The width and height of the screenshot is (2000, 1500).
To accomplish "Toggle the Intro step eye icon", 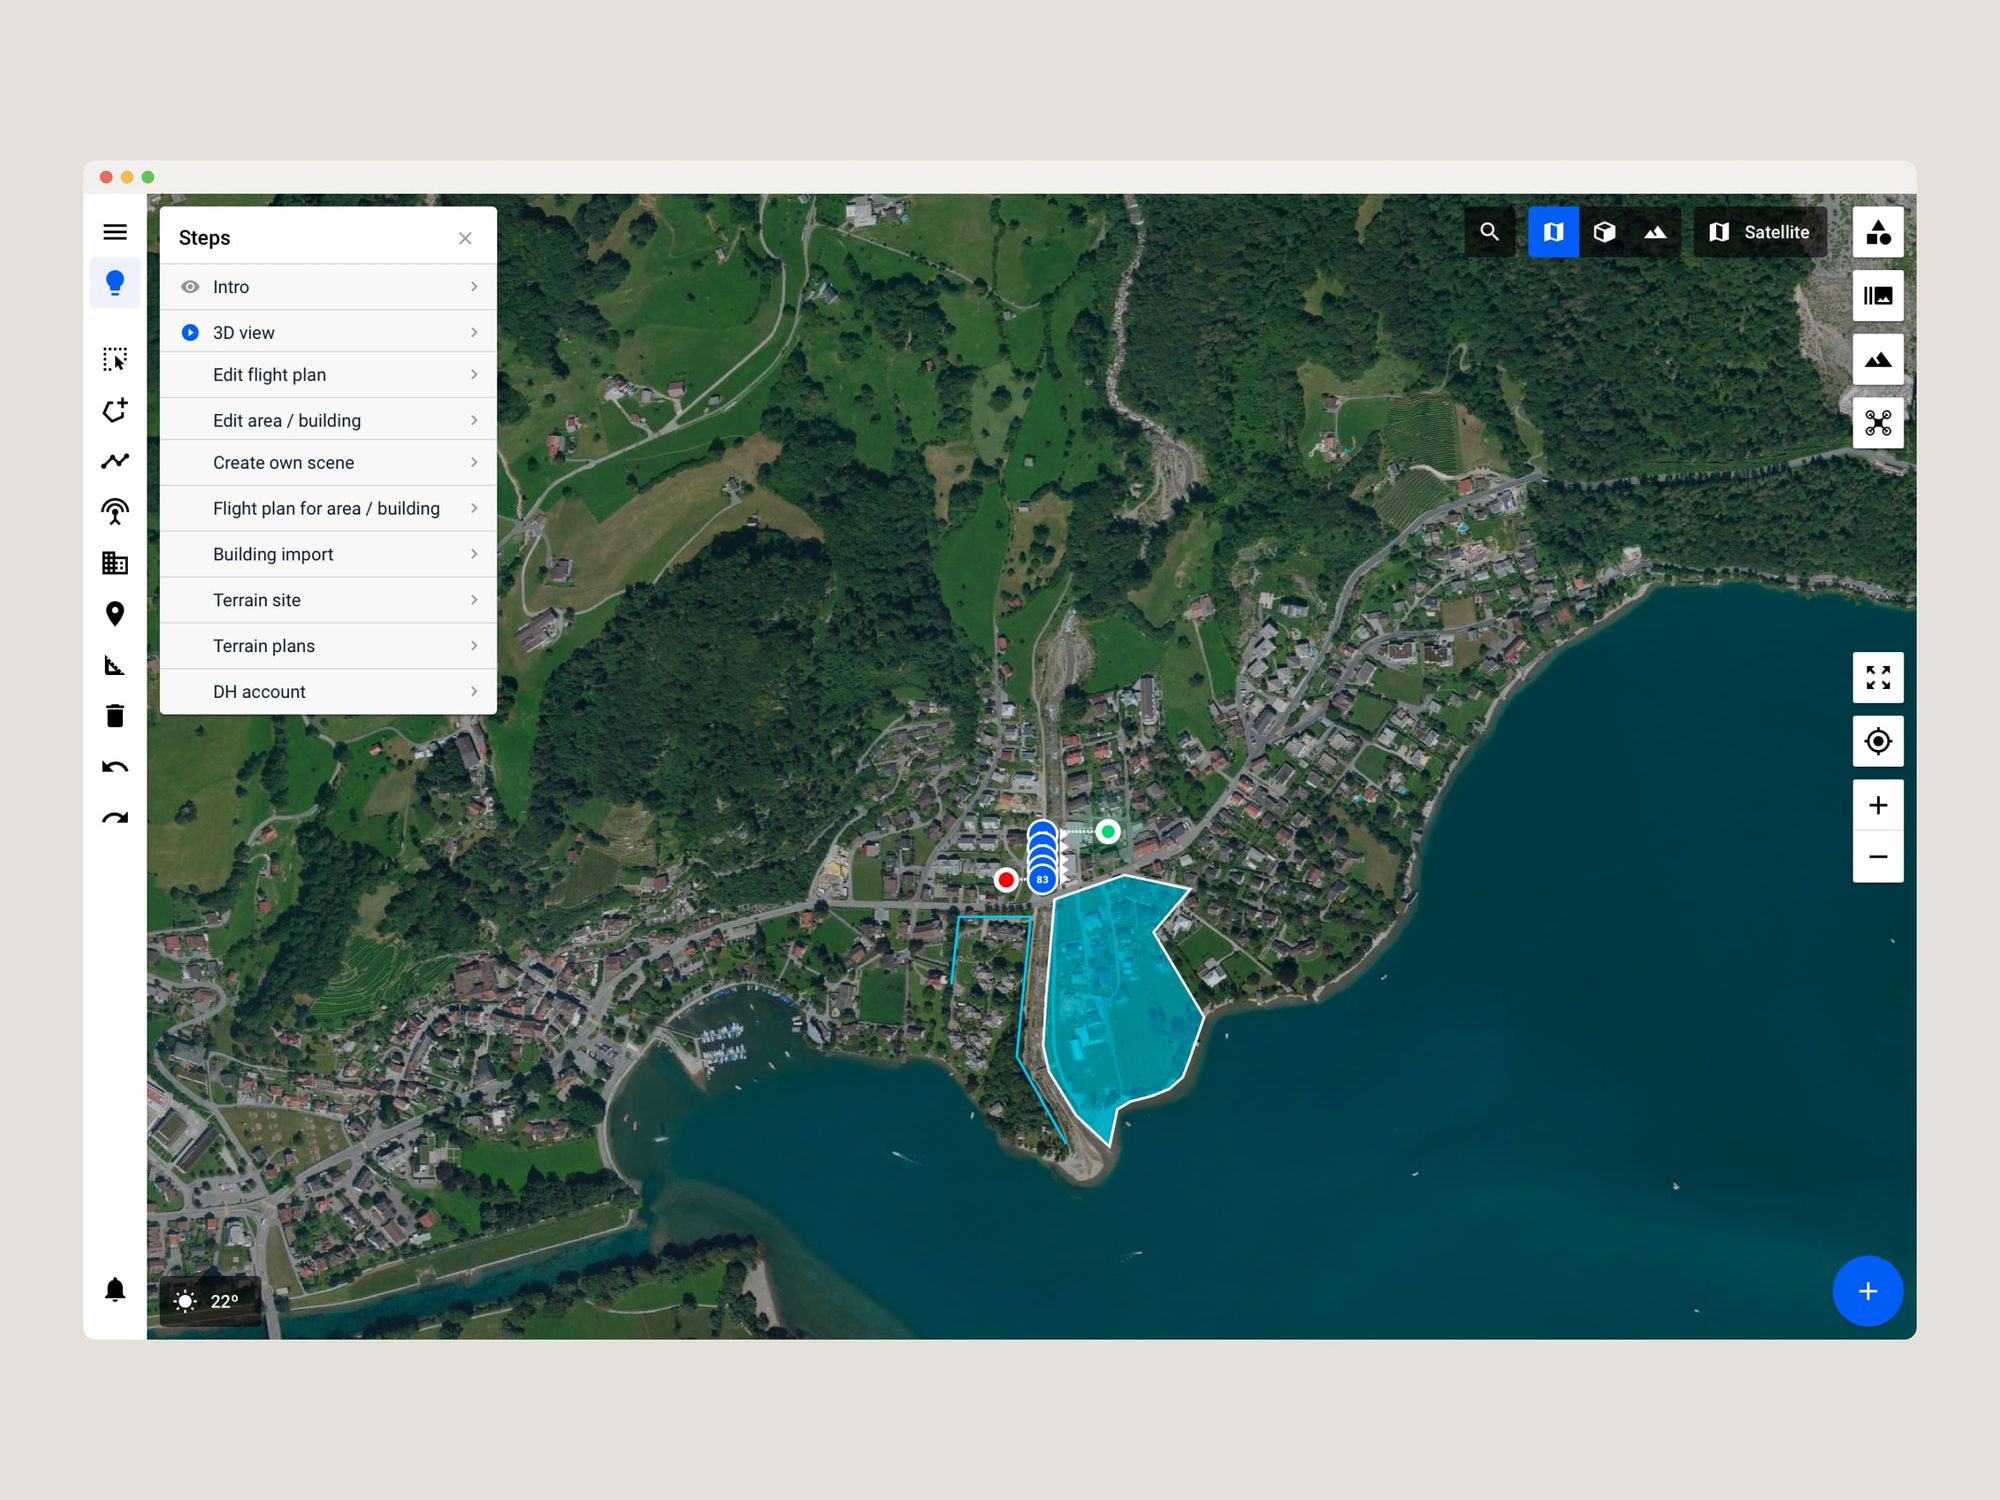I will (x=190, y=287).
